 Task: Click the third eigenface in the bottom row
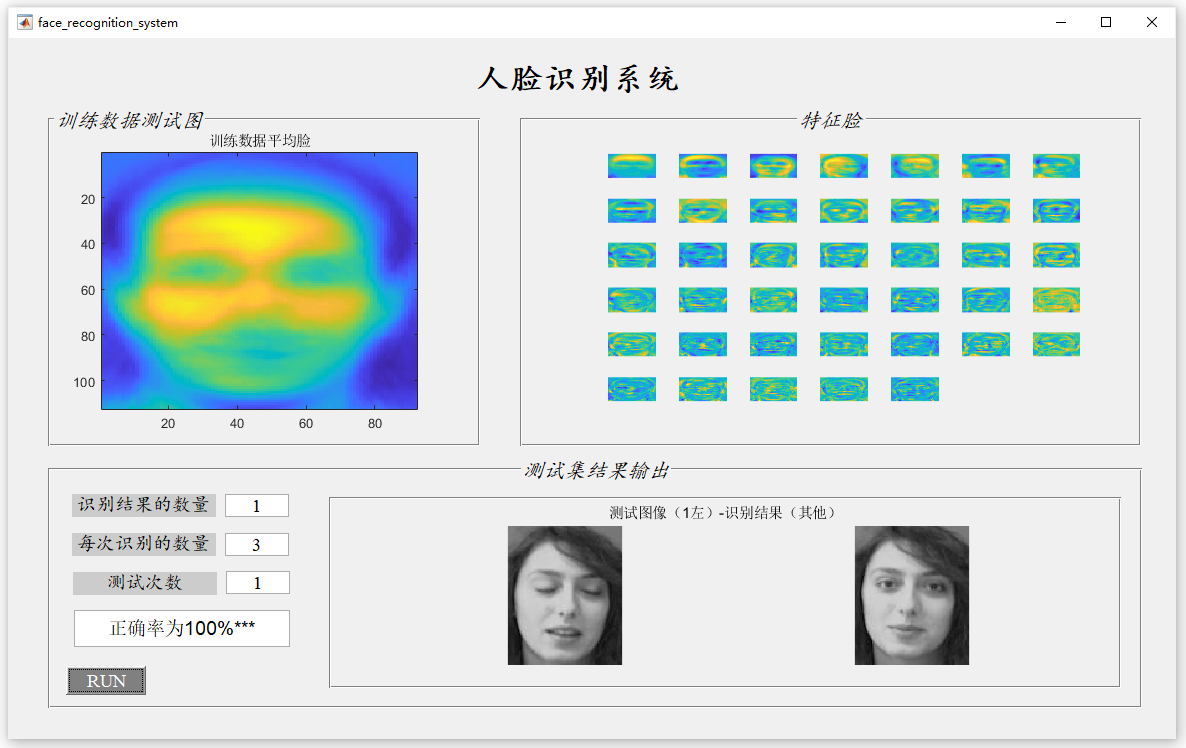(x=773, y=389)
